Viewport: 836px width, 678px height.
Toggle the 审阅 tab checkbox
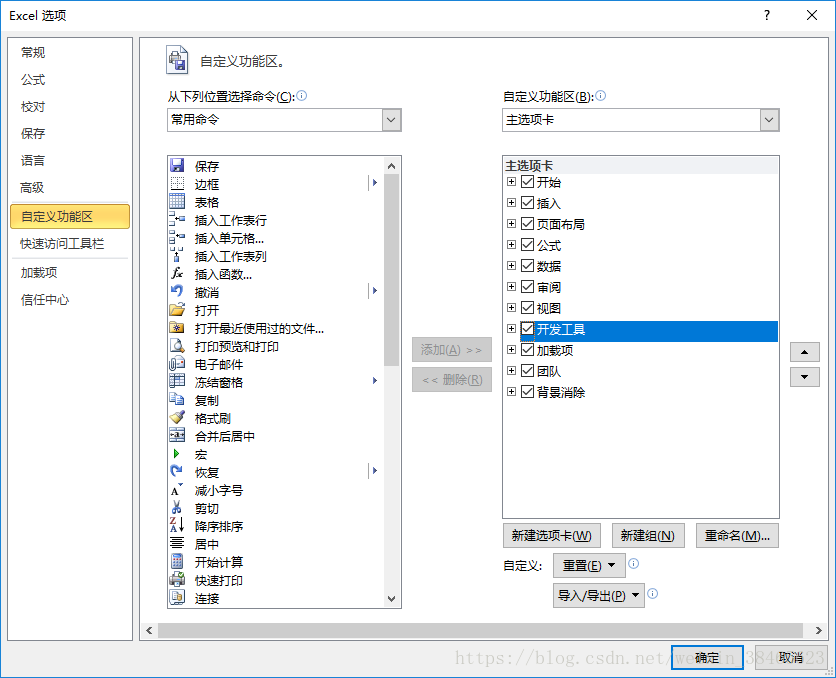click(x=527, y=287)
